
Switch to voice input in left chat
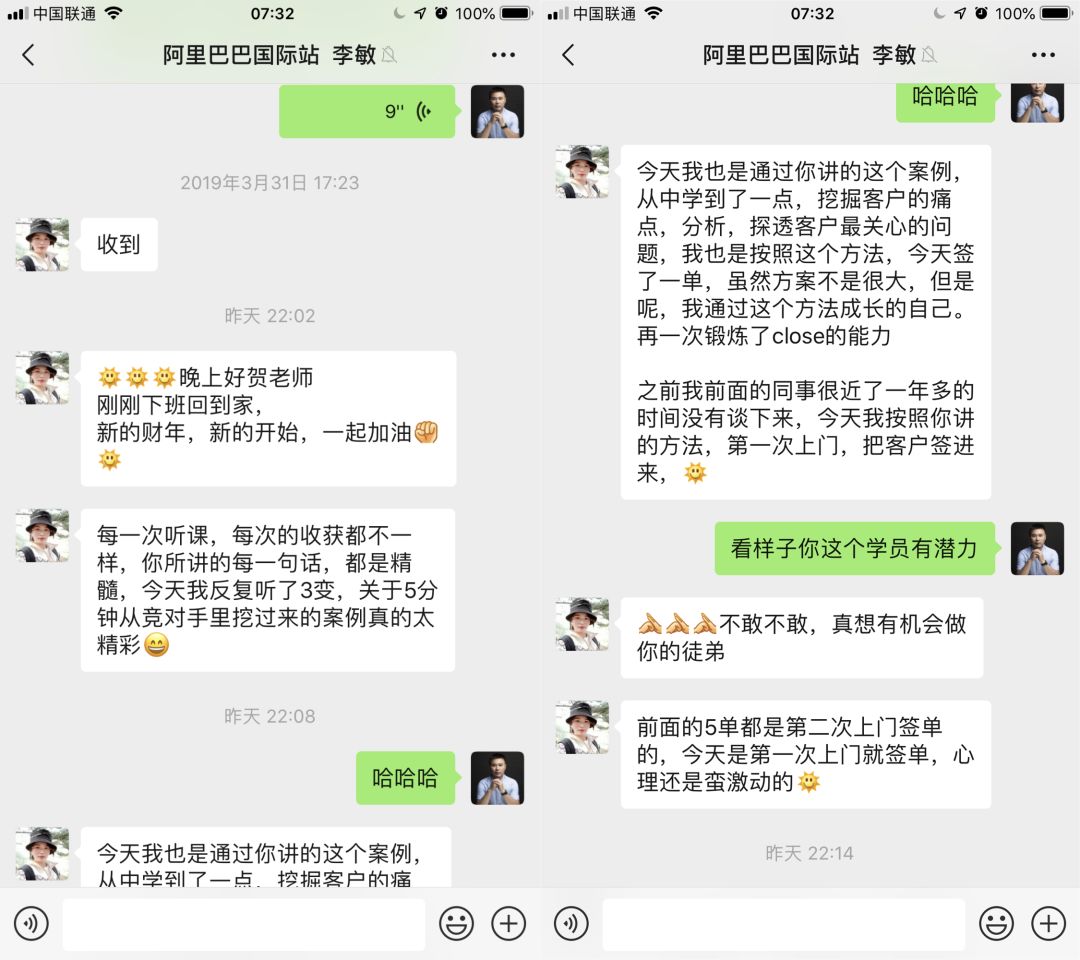click(31, 924)
